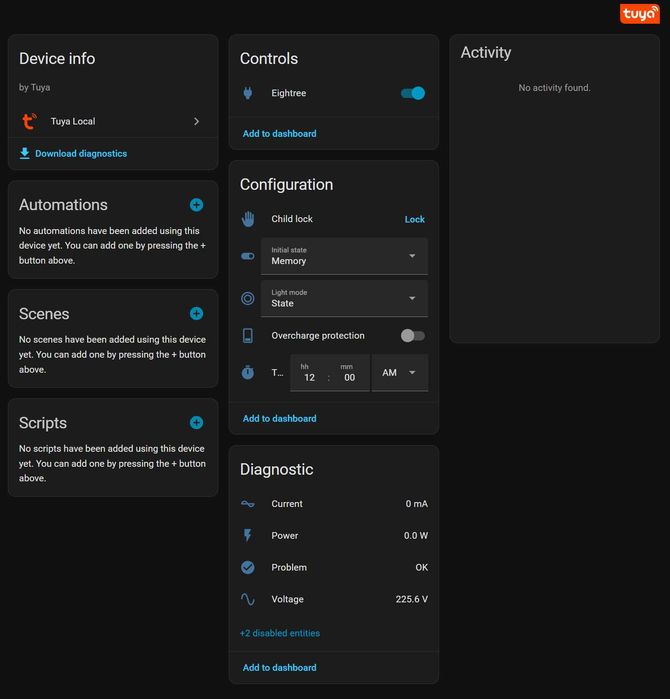
Task: Click the Eightree plug icon
Action: click(x=247, y=93)
